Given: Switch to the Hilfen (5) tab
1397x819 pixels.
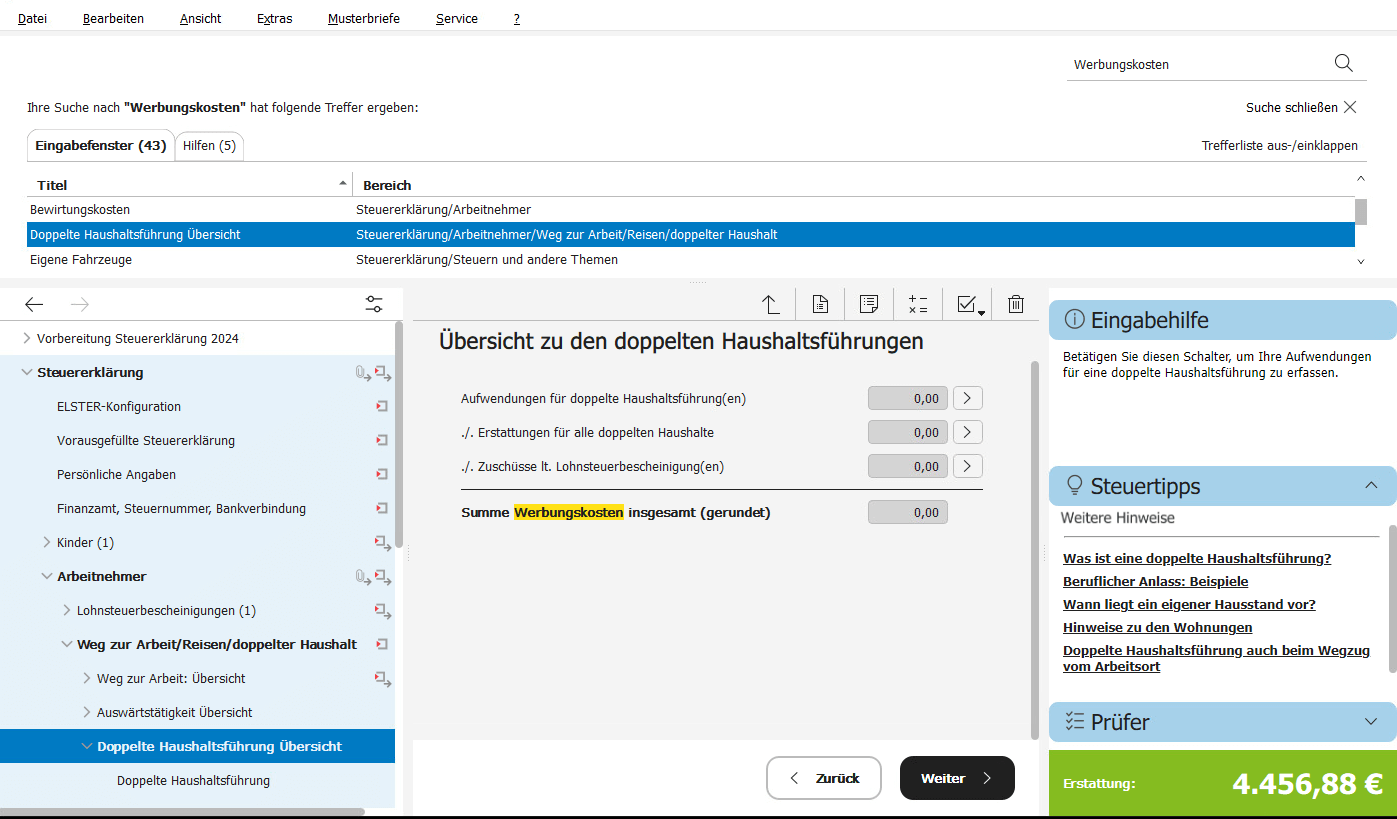Looking at the screenshot, I should click(x=209, y=146).
